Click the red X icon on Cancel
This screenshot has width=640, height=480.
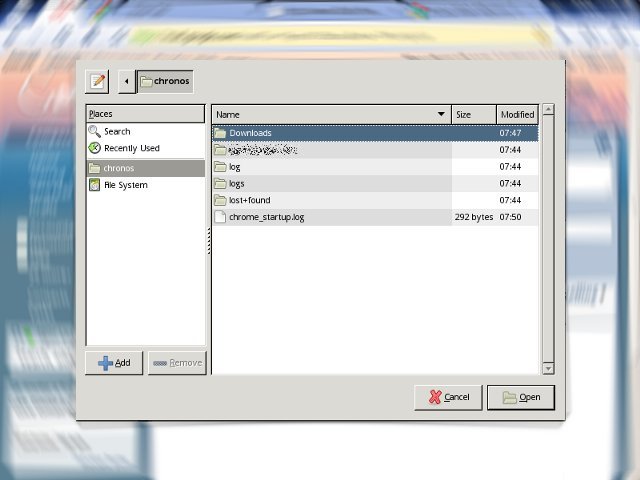(435, 397)
